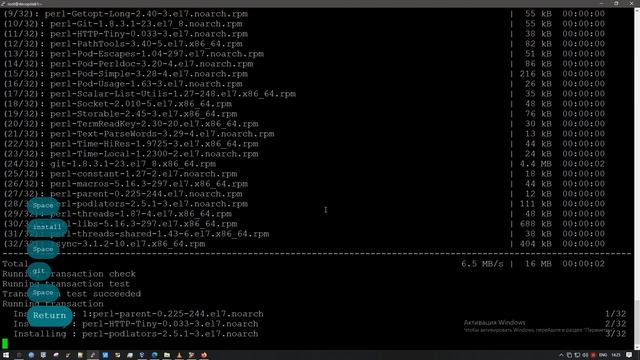The image size is (640, 360).
Task: Click the green terminal cursor block
Action: tap(5, 344)
